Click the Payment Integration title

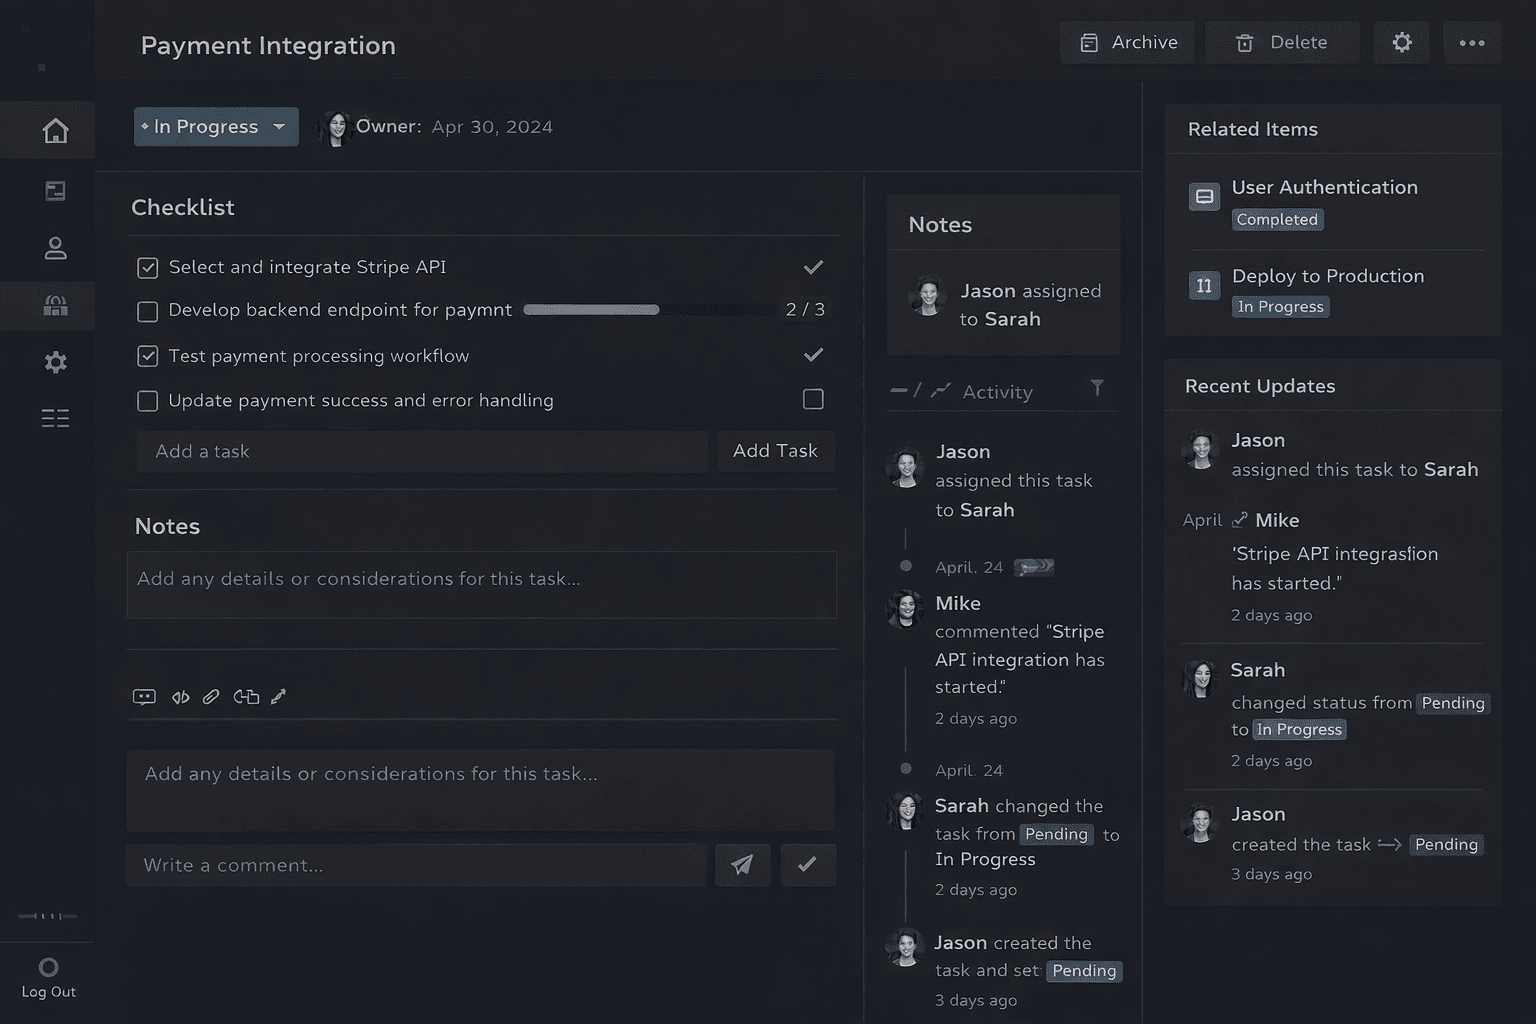click(268, 46)
